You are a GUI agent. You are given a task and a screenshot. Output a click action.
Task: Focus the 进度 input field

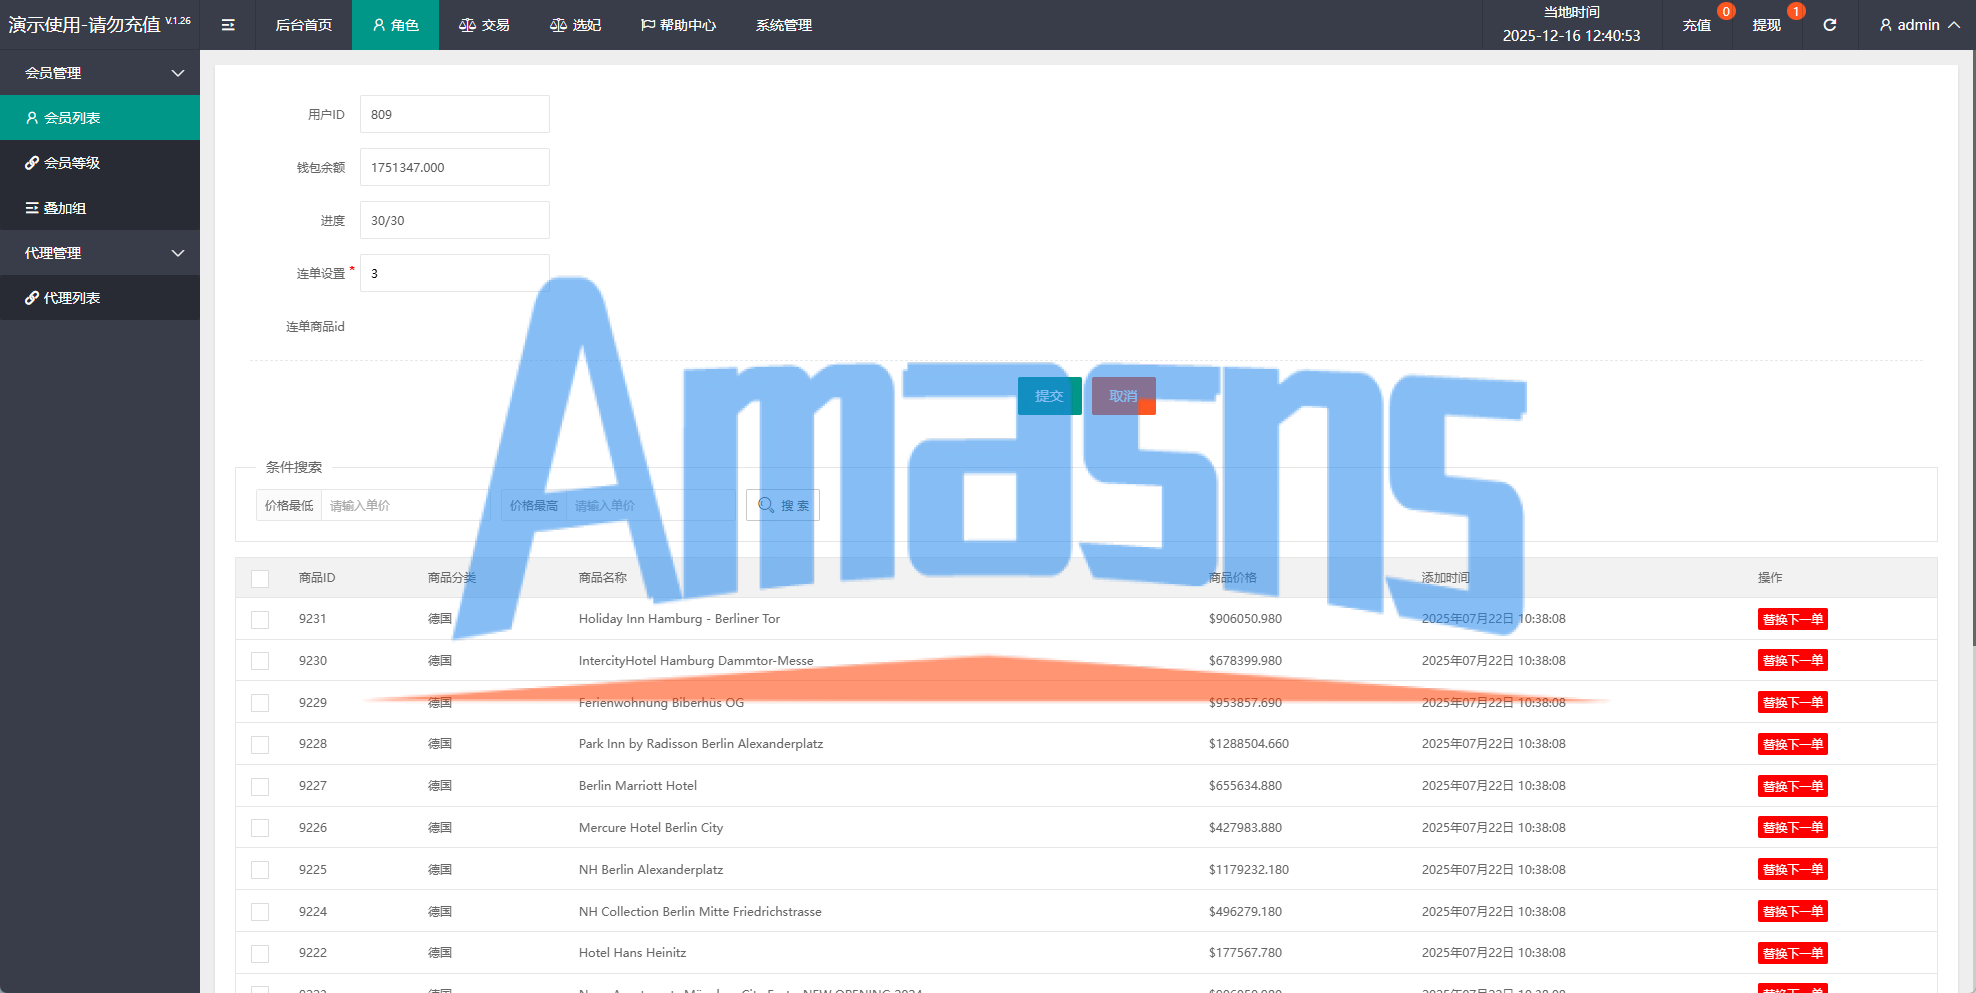click(455, 220)
